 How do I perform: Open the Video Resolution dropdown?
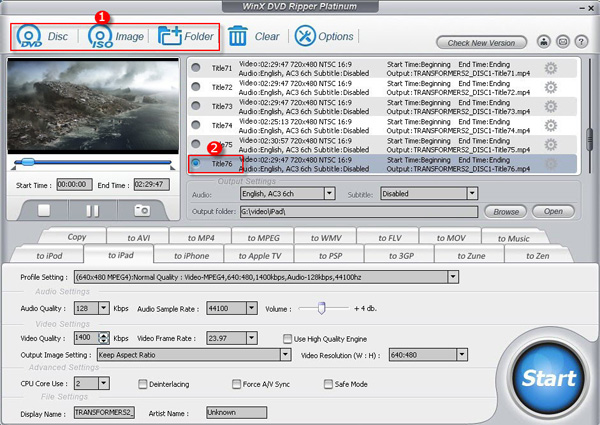pos(462,355)
